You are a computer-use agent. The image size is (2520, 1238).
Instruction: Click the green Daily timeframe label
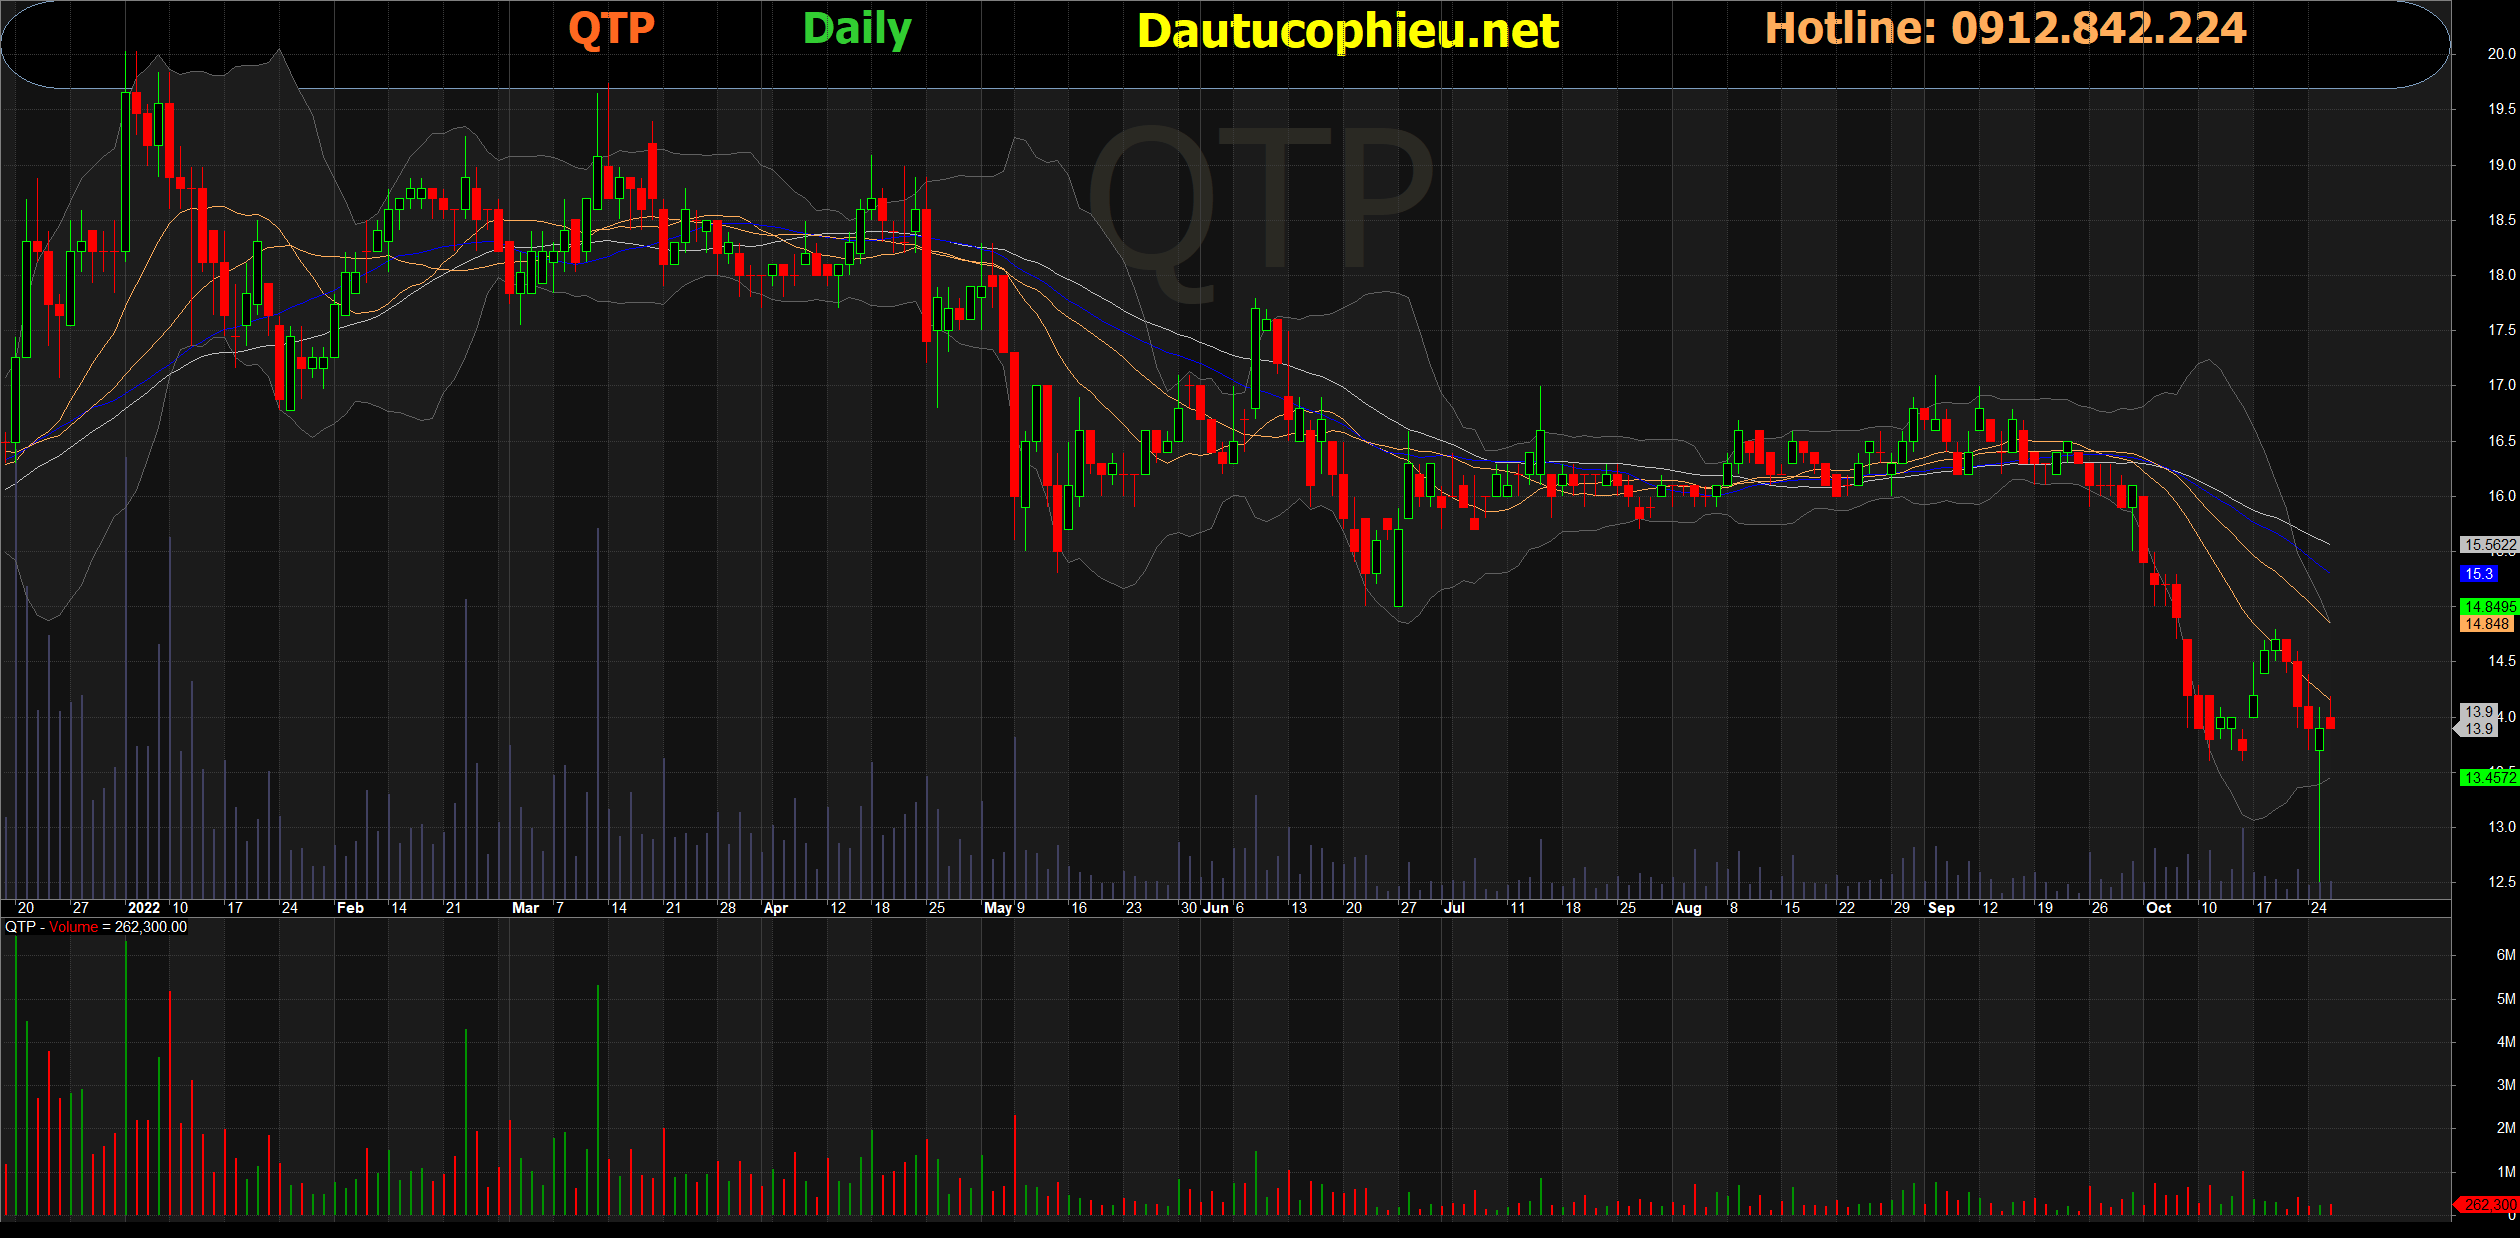[x=857, y=28]
